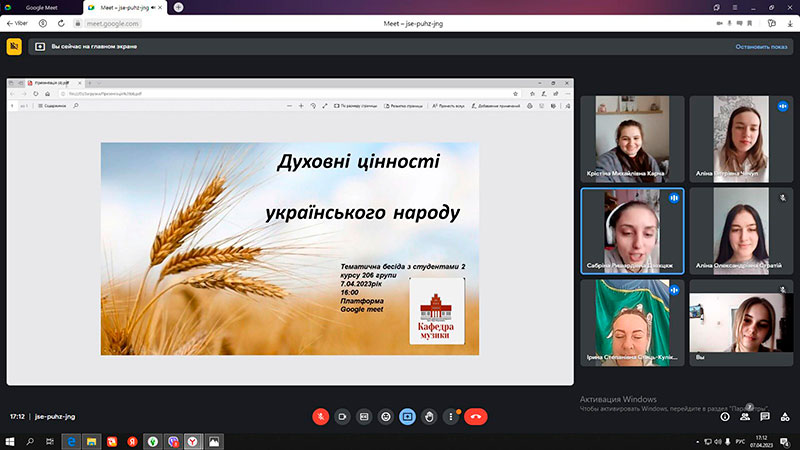800x450 pixels.
Task: Select Крістіна Михайлівна video tile
Action: (x=633, y=139)
